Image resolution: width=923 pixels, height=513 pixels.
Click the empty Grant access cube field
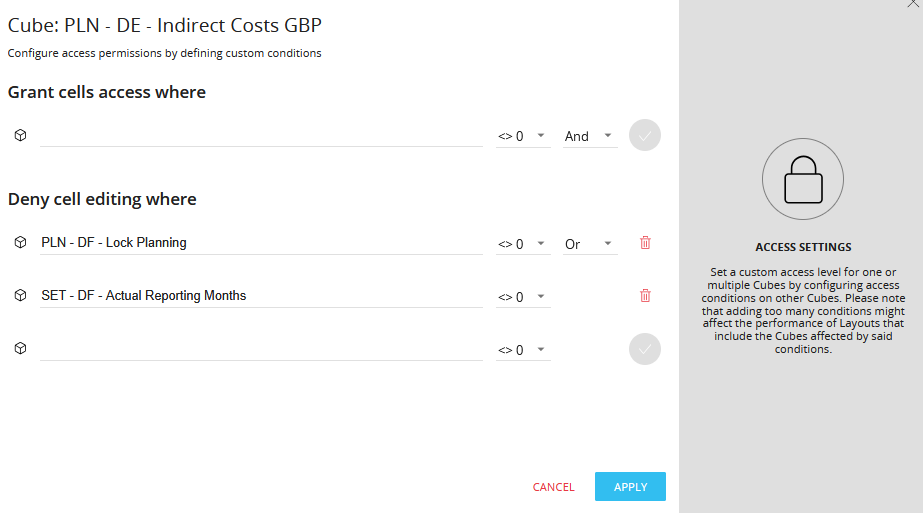pos(260,136)
